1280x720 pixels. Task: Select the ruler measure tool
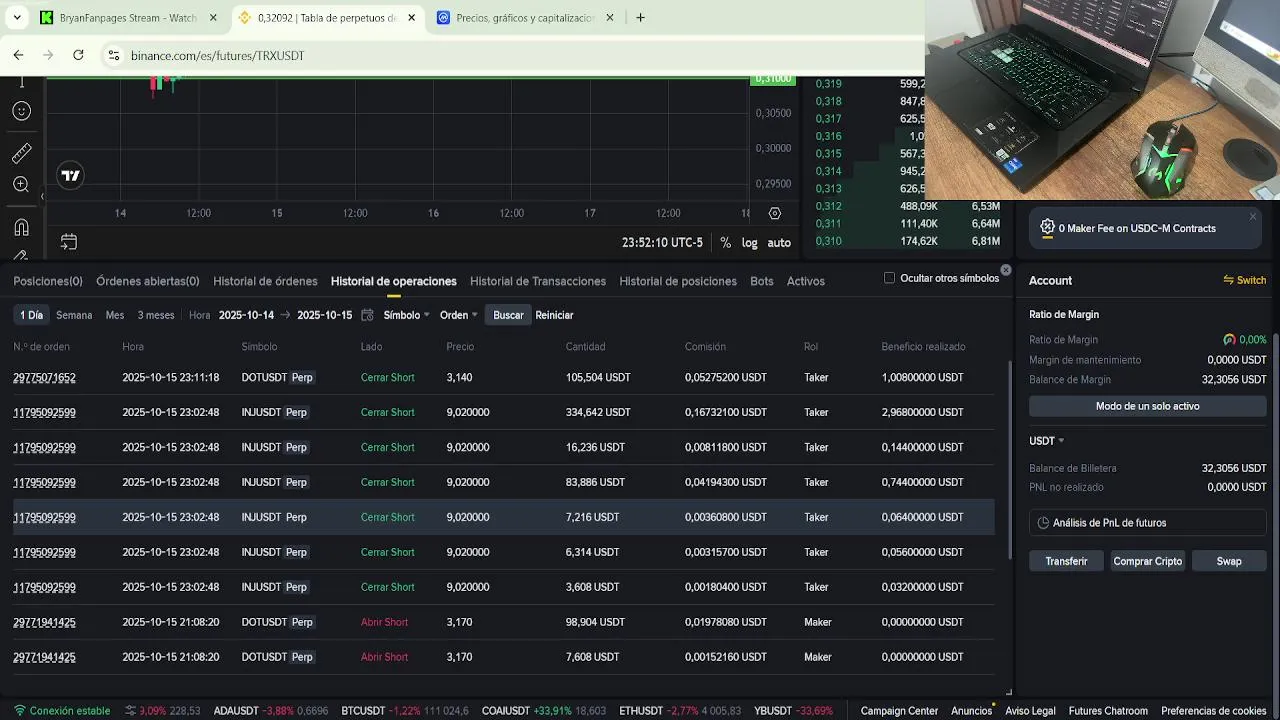(21, 153)
